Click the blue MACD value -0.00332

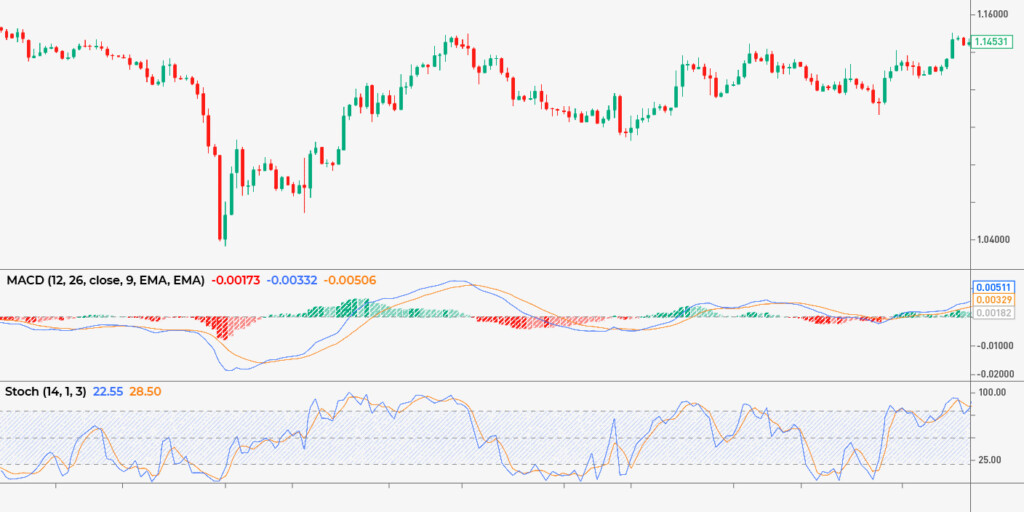pos(293,281)
